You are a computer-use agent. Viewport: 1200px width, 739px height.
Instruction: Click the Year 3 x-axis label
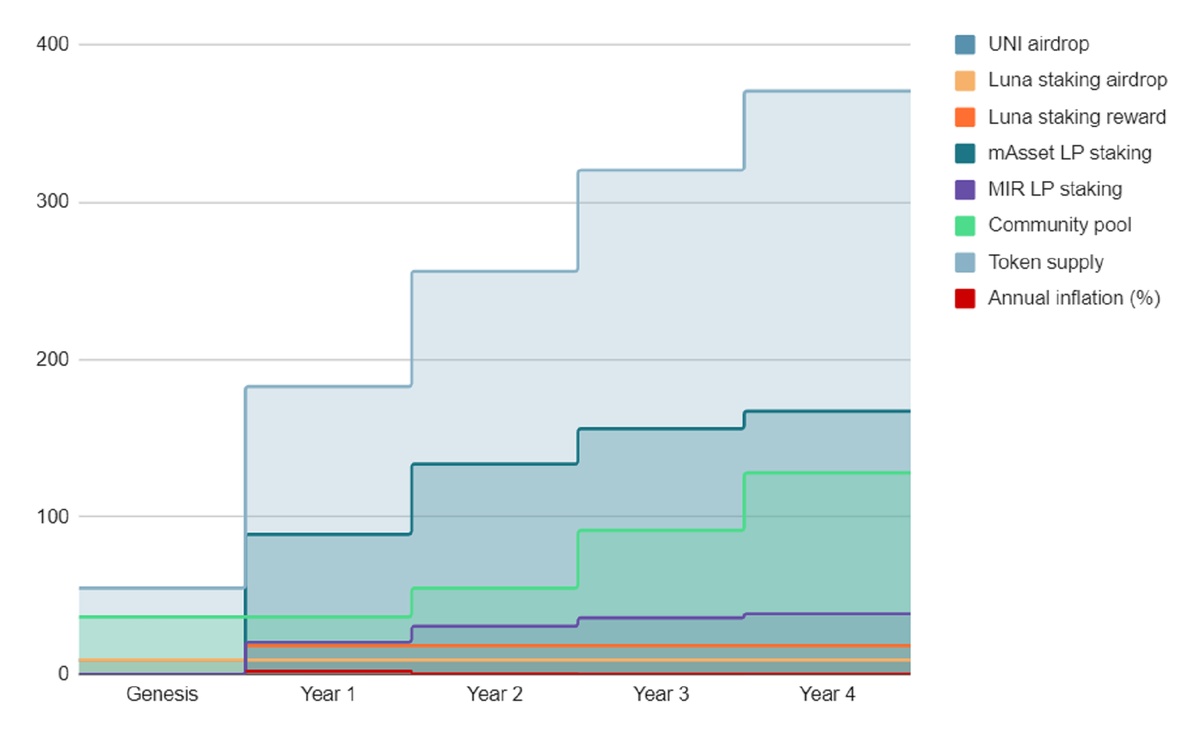(660, 694)
